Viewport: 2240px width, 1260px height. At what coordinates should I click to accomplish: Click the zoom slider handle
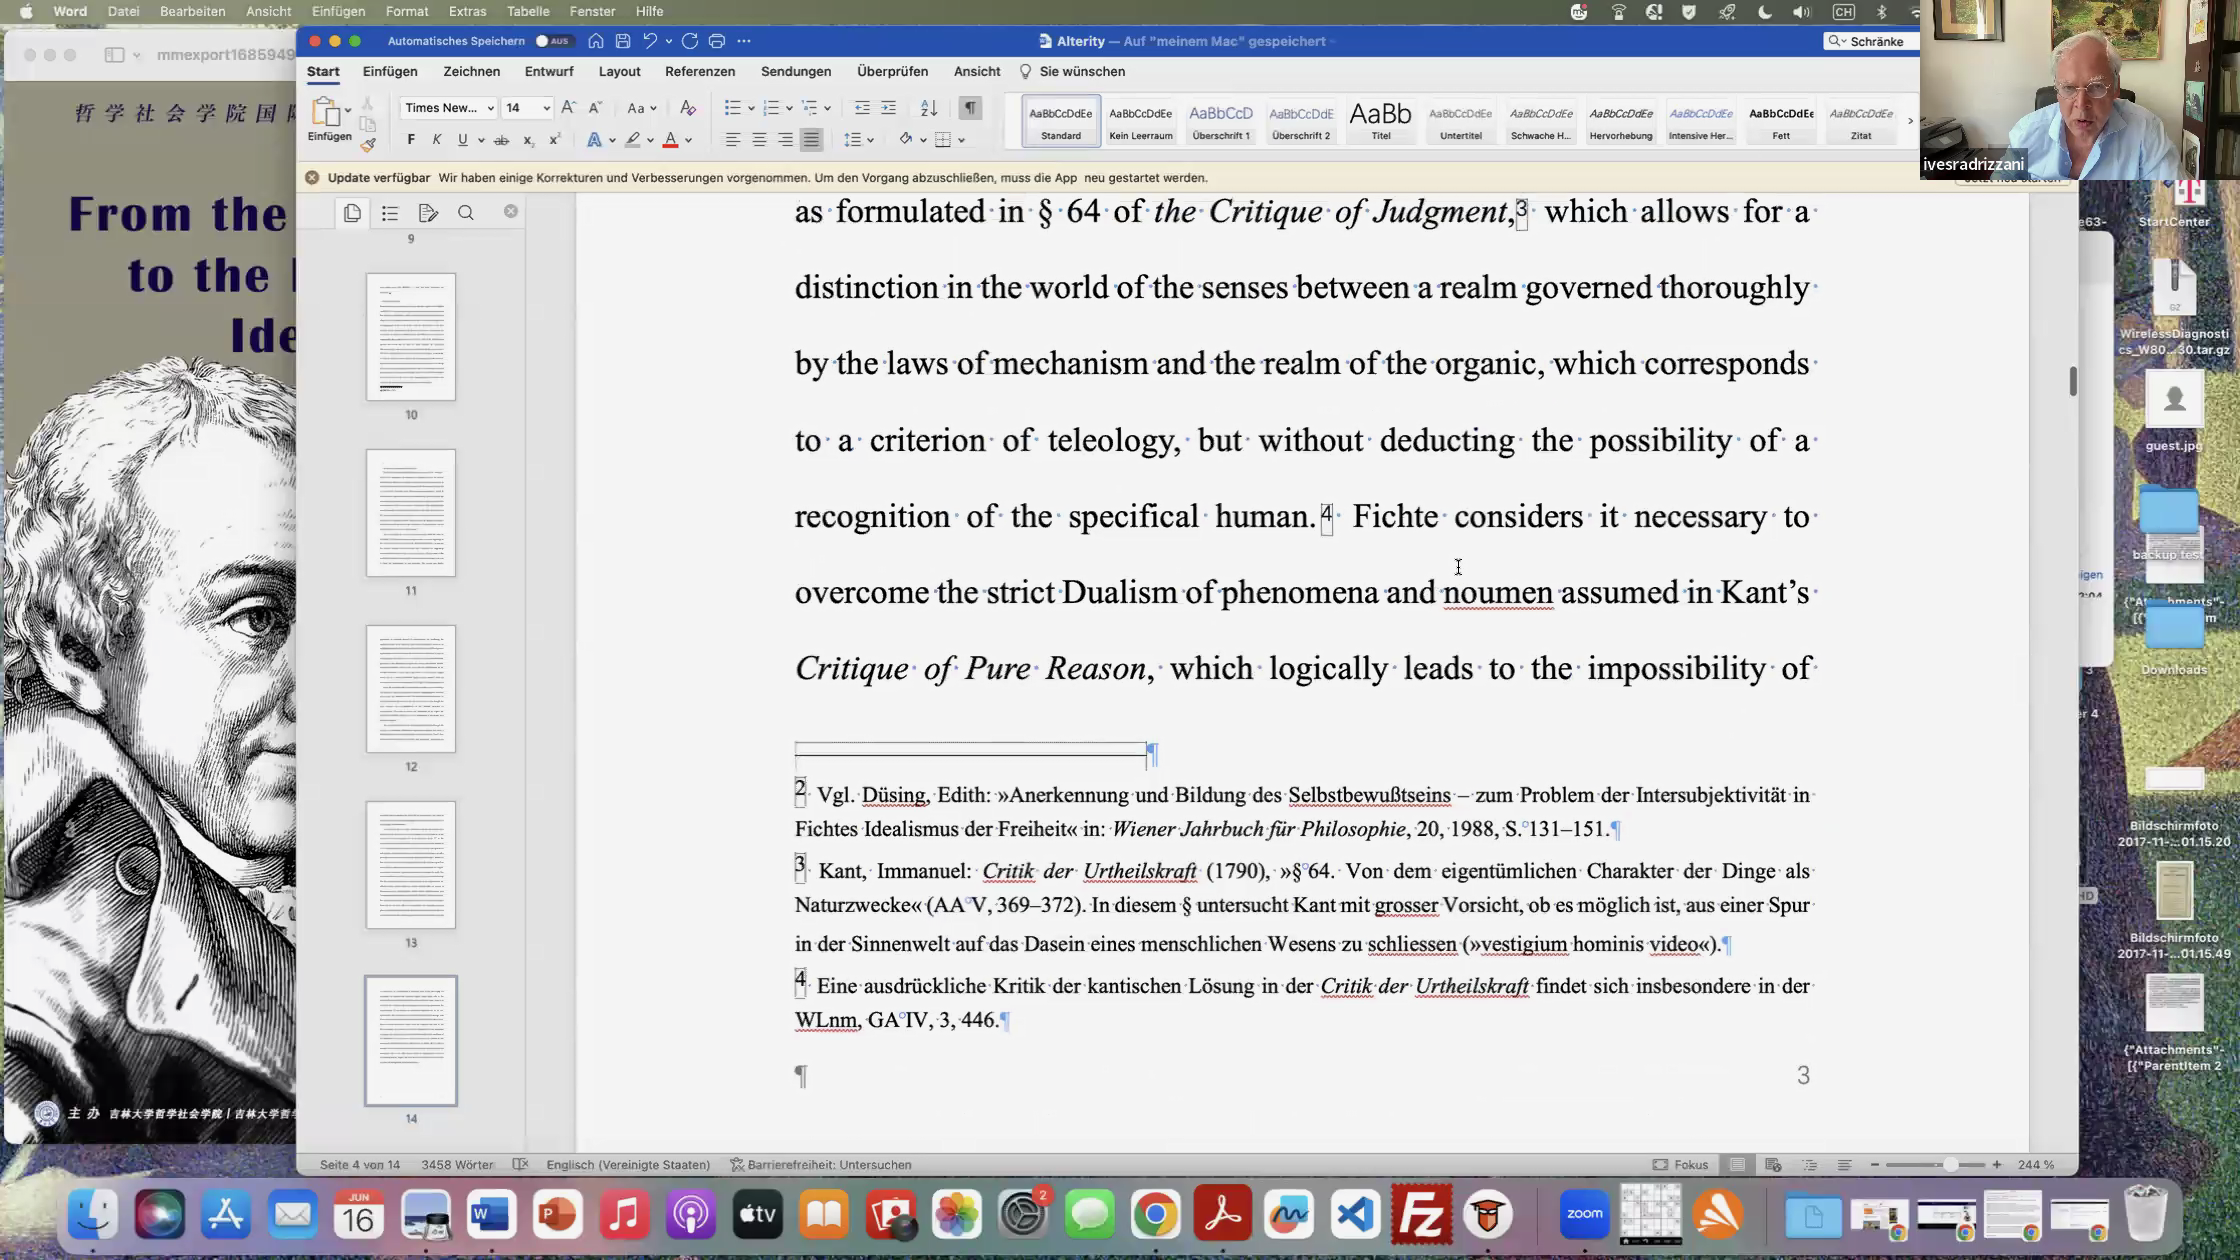pyautogui.click(x=1950, y=1165)
